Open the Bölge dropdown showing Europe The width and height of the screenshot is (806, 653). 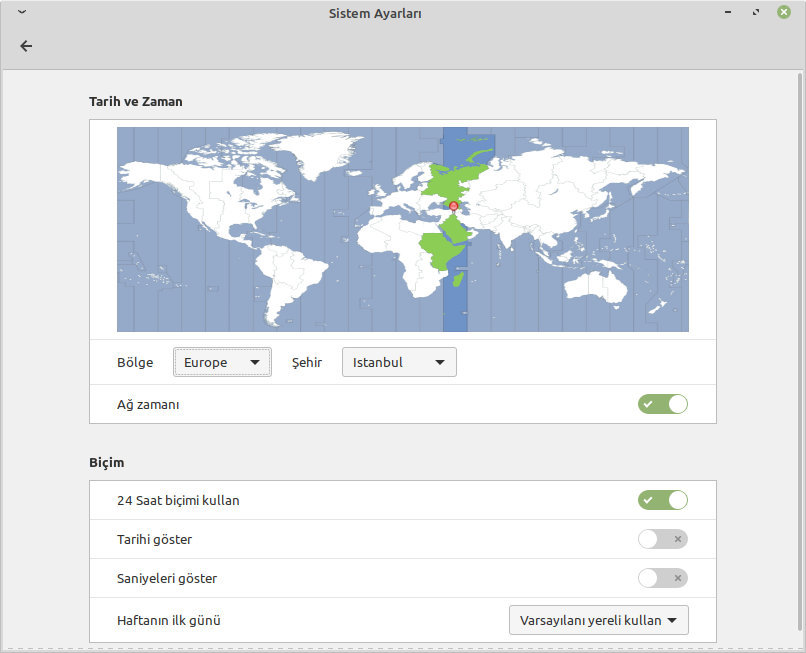222,362
